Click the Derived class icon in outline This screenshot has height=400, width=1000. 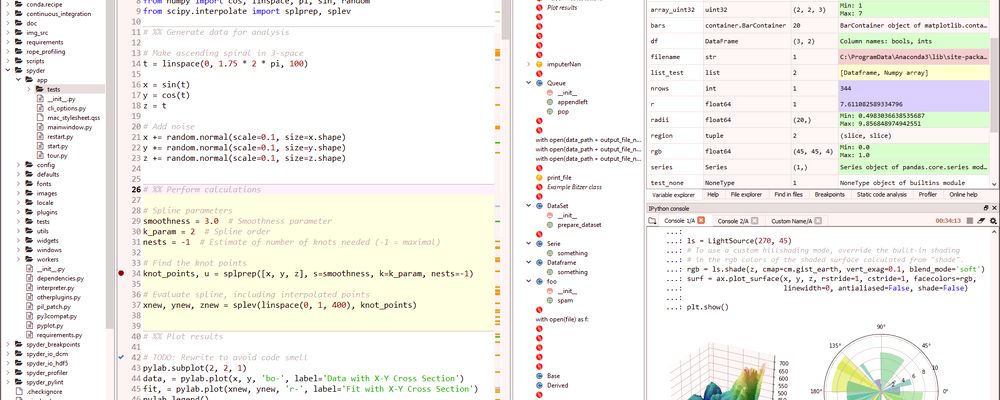click(540, 385)
